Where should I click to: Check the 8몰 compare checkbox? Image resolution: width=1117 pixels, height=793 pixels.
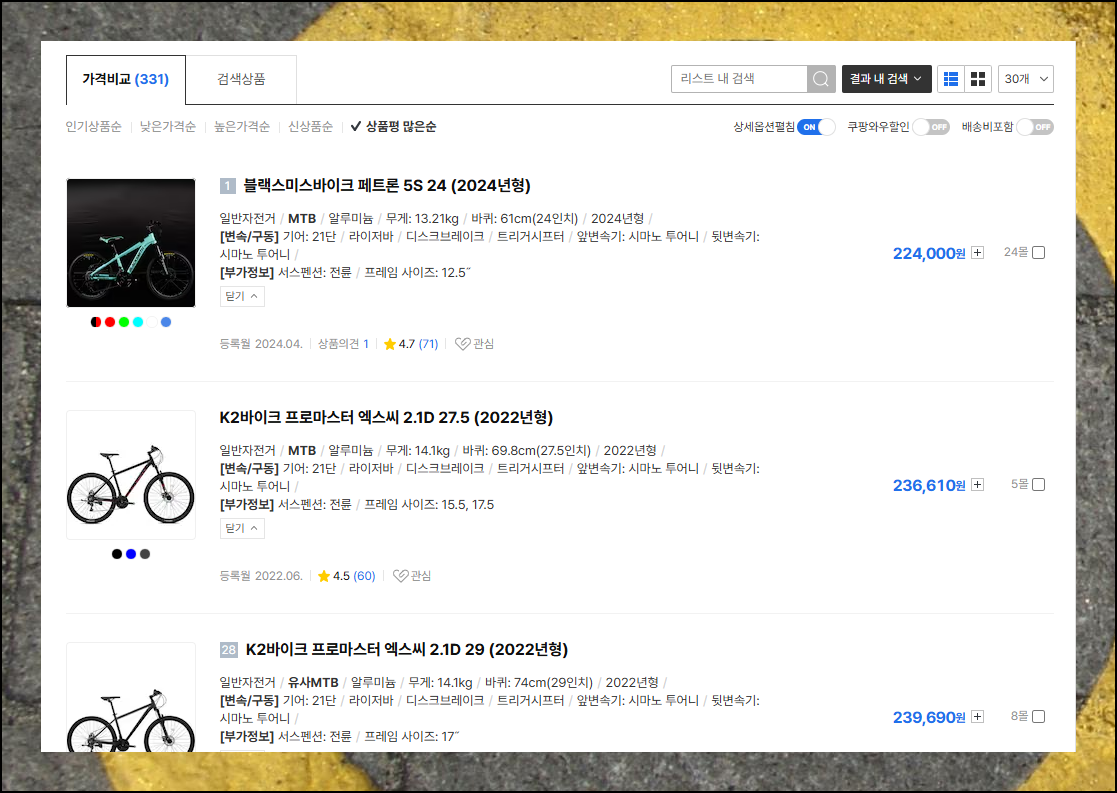pyautogui.click(x=1039, y=717)
